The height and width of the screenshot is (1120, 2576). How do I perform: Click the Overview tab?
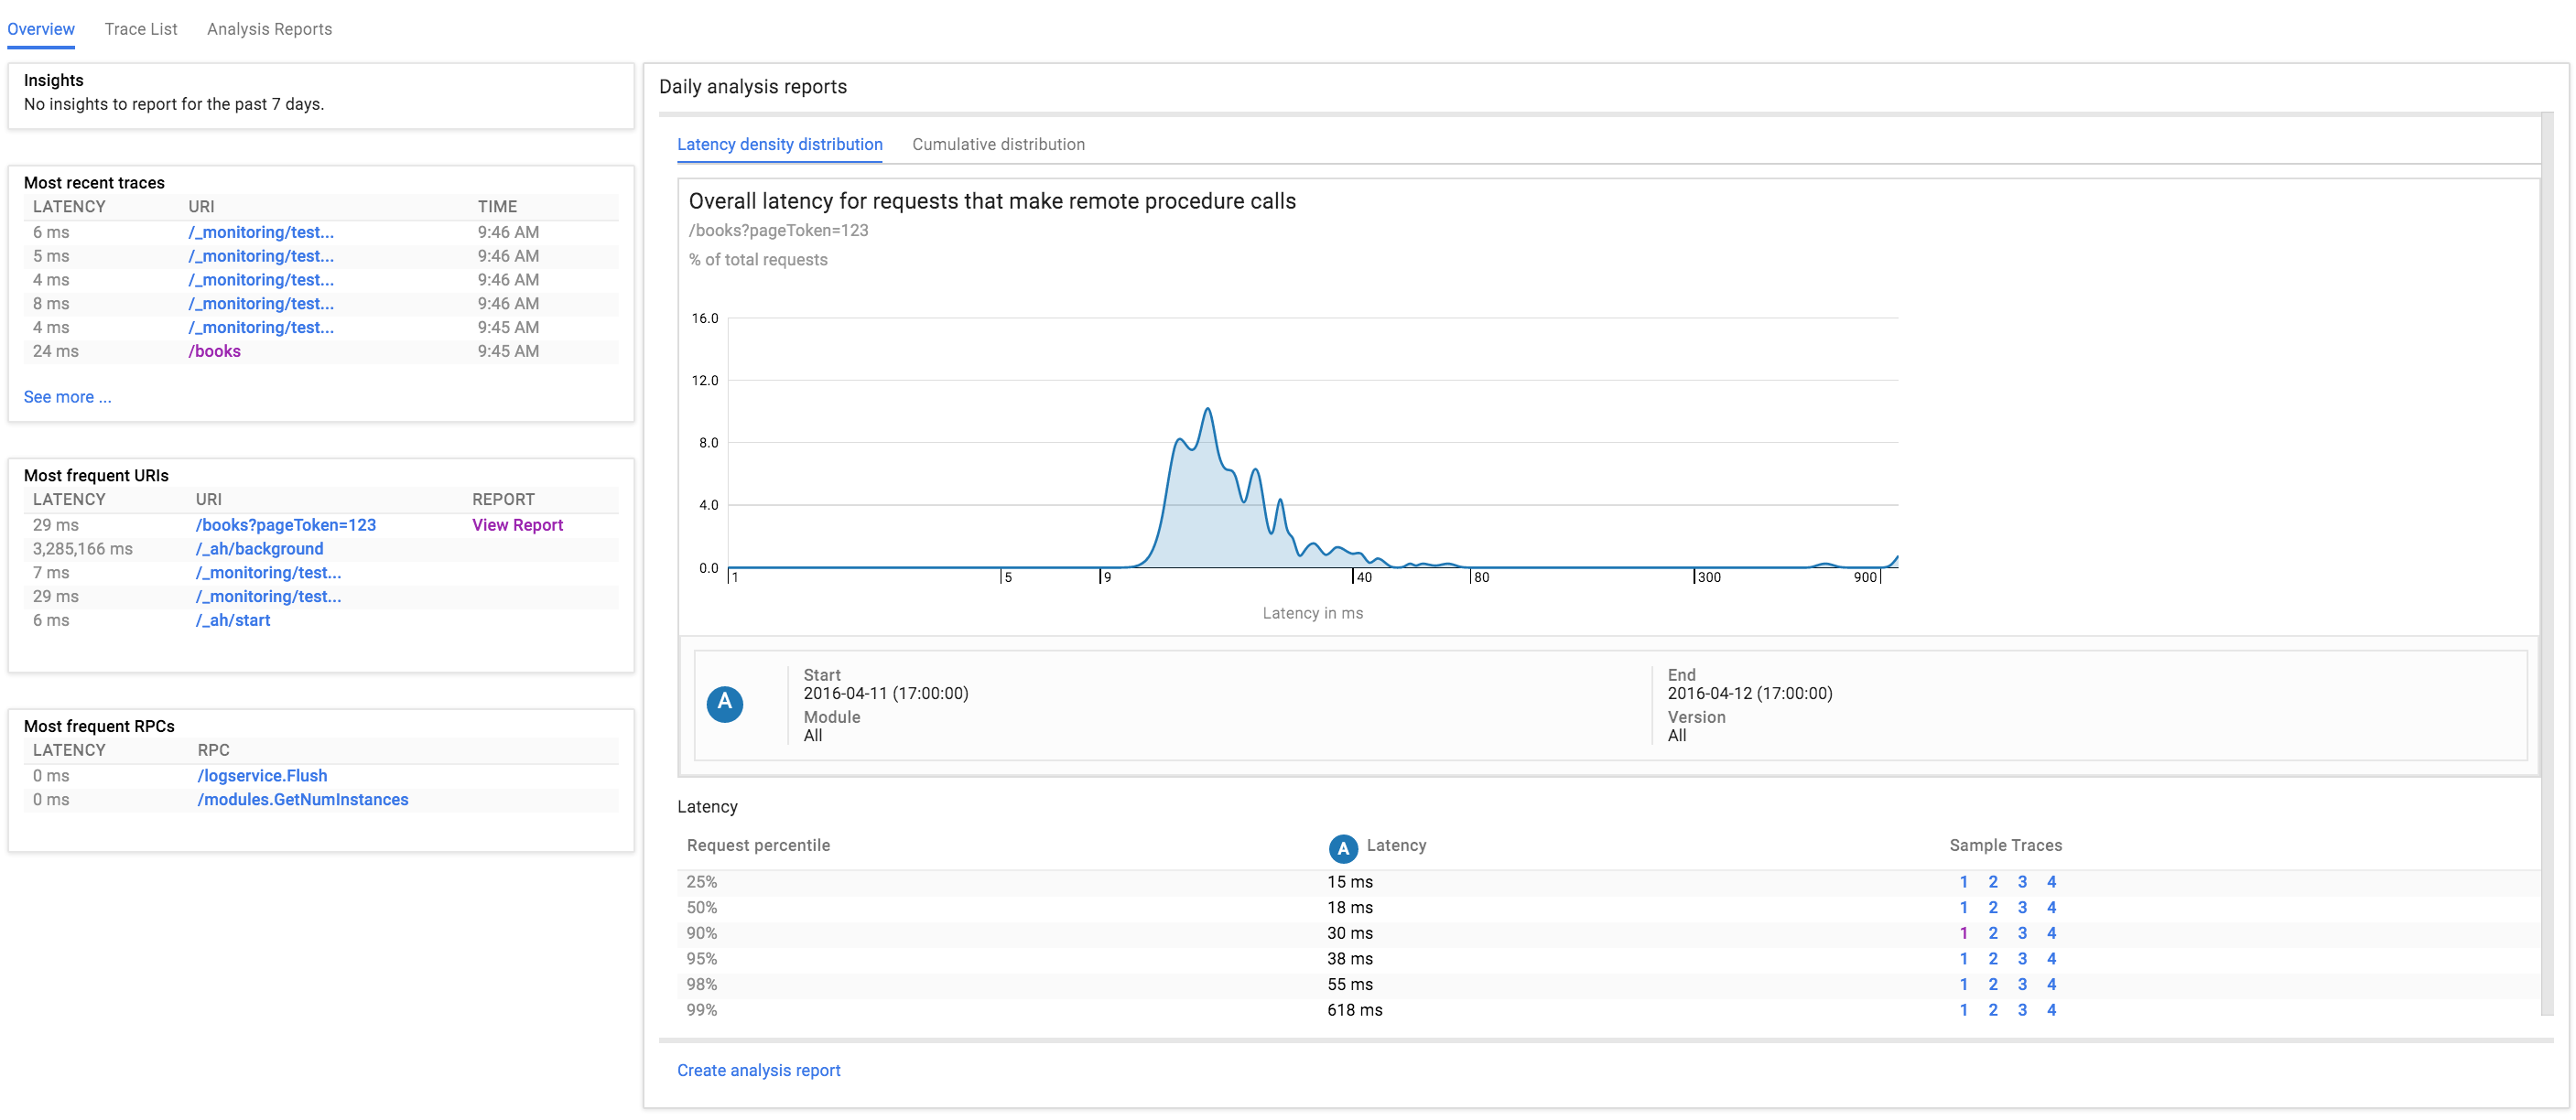44,28
